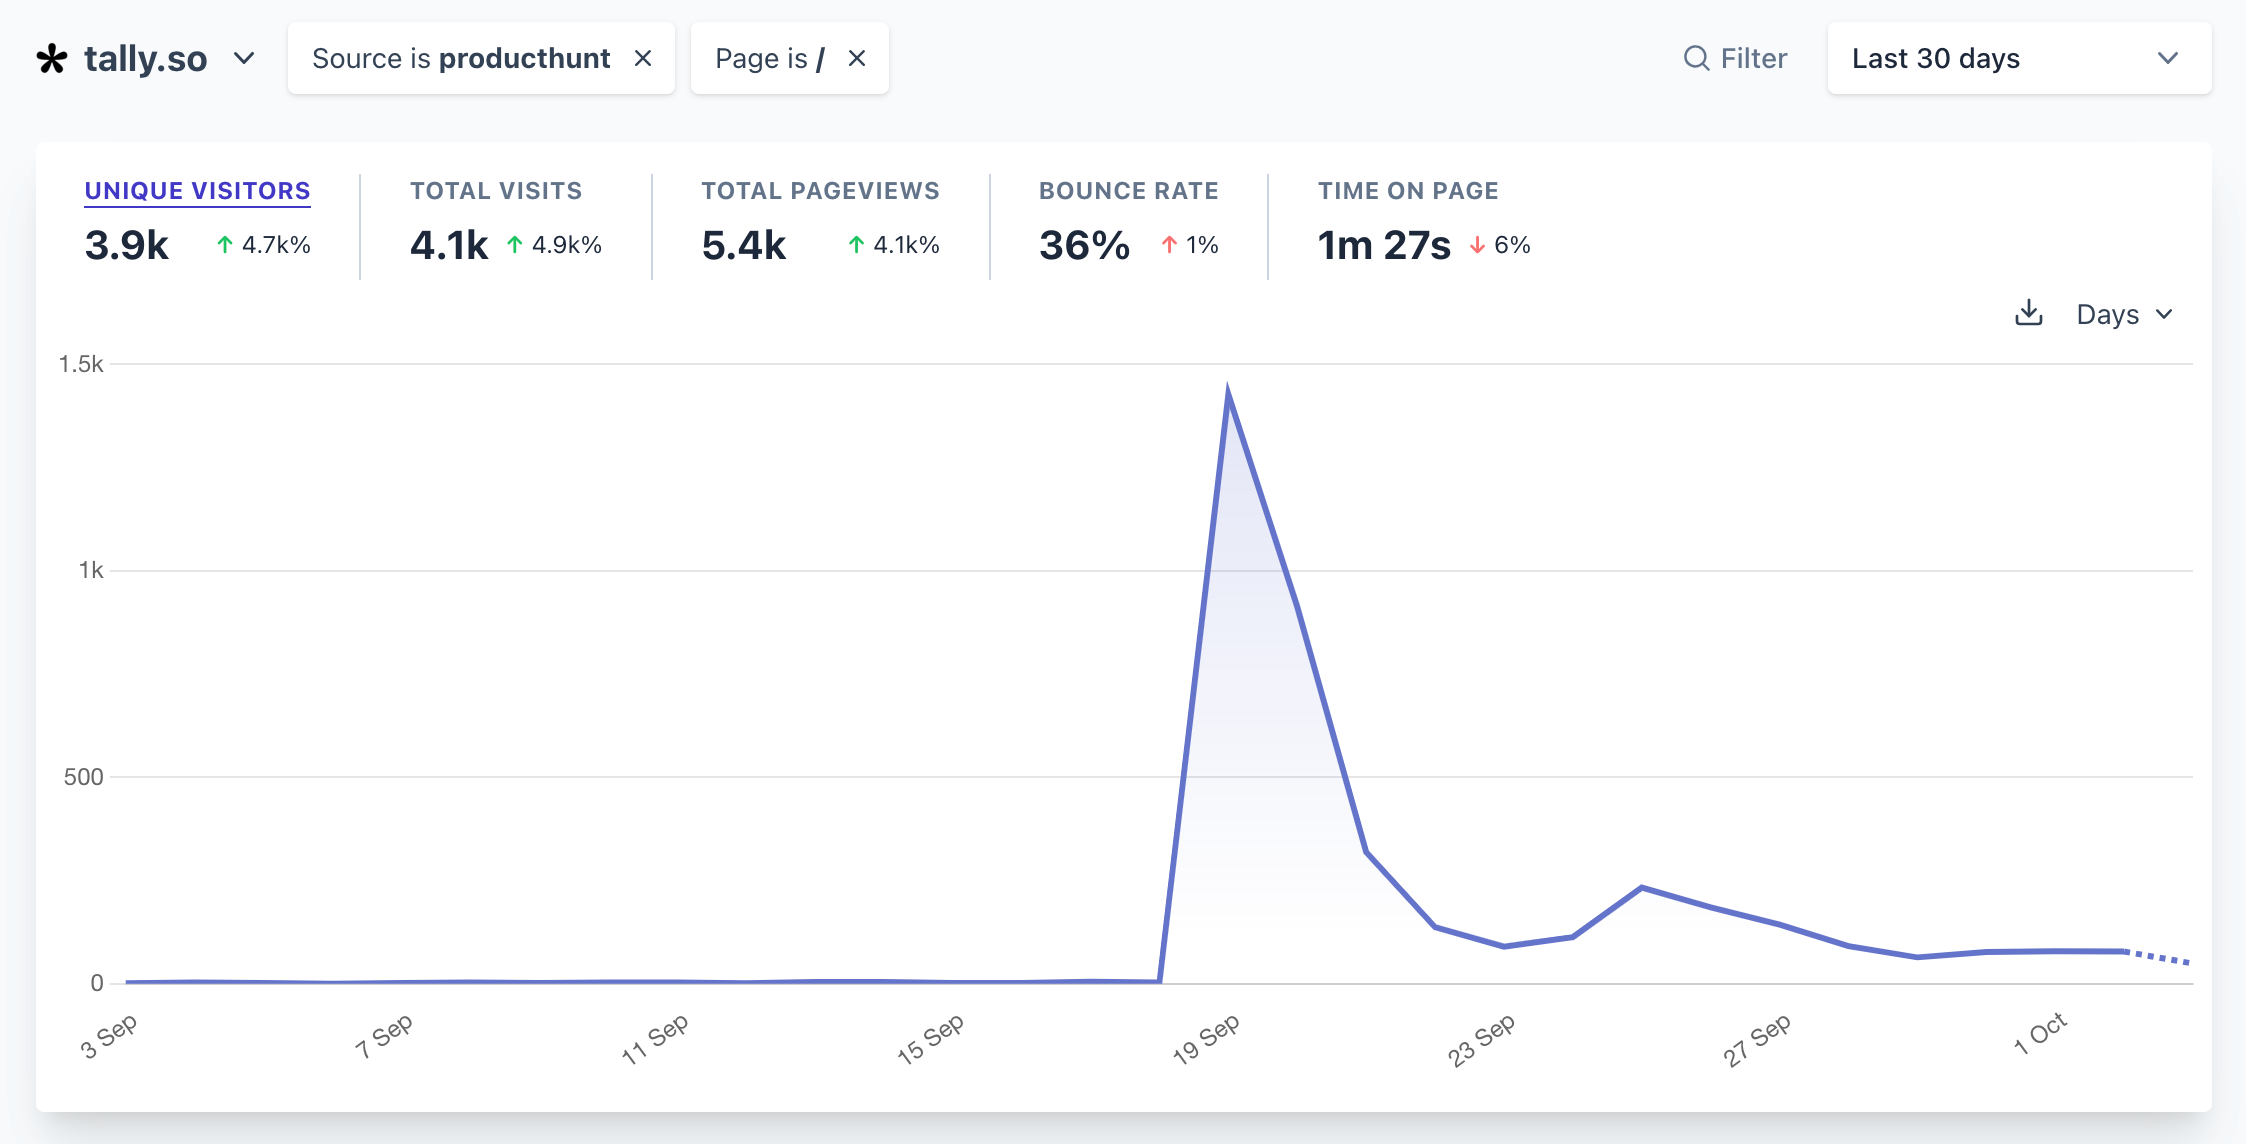Edit the Page is / filter pill

tap(769, 59)
